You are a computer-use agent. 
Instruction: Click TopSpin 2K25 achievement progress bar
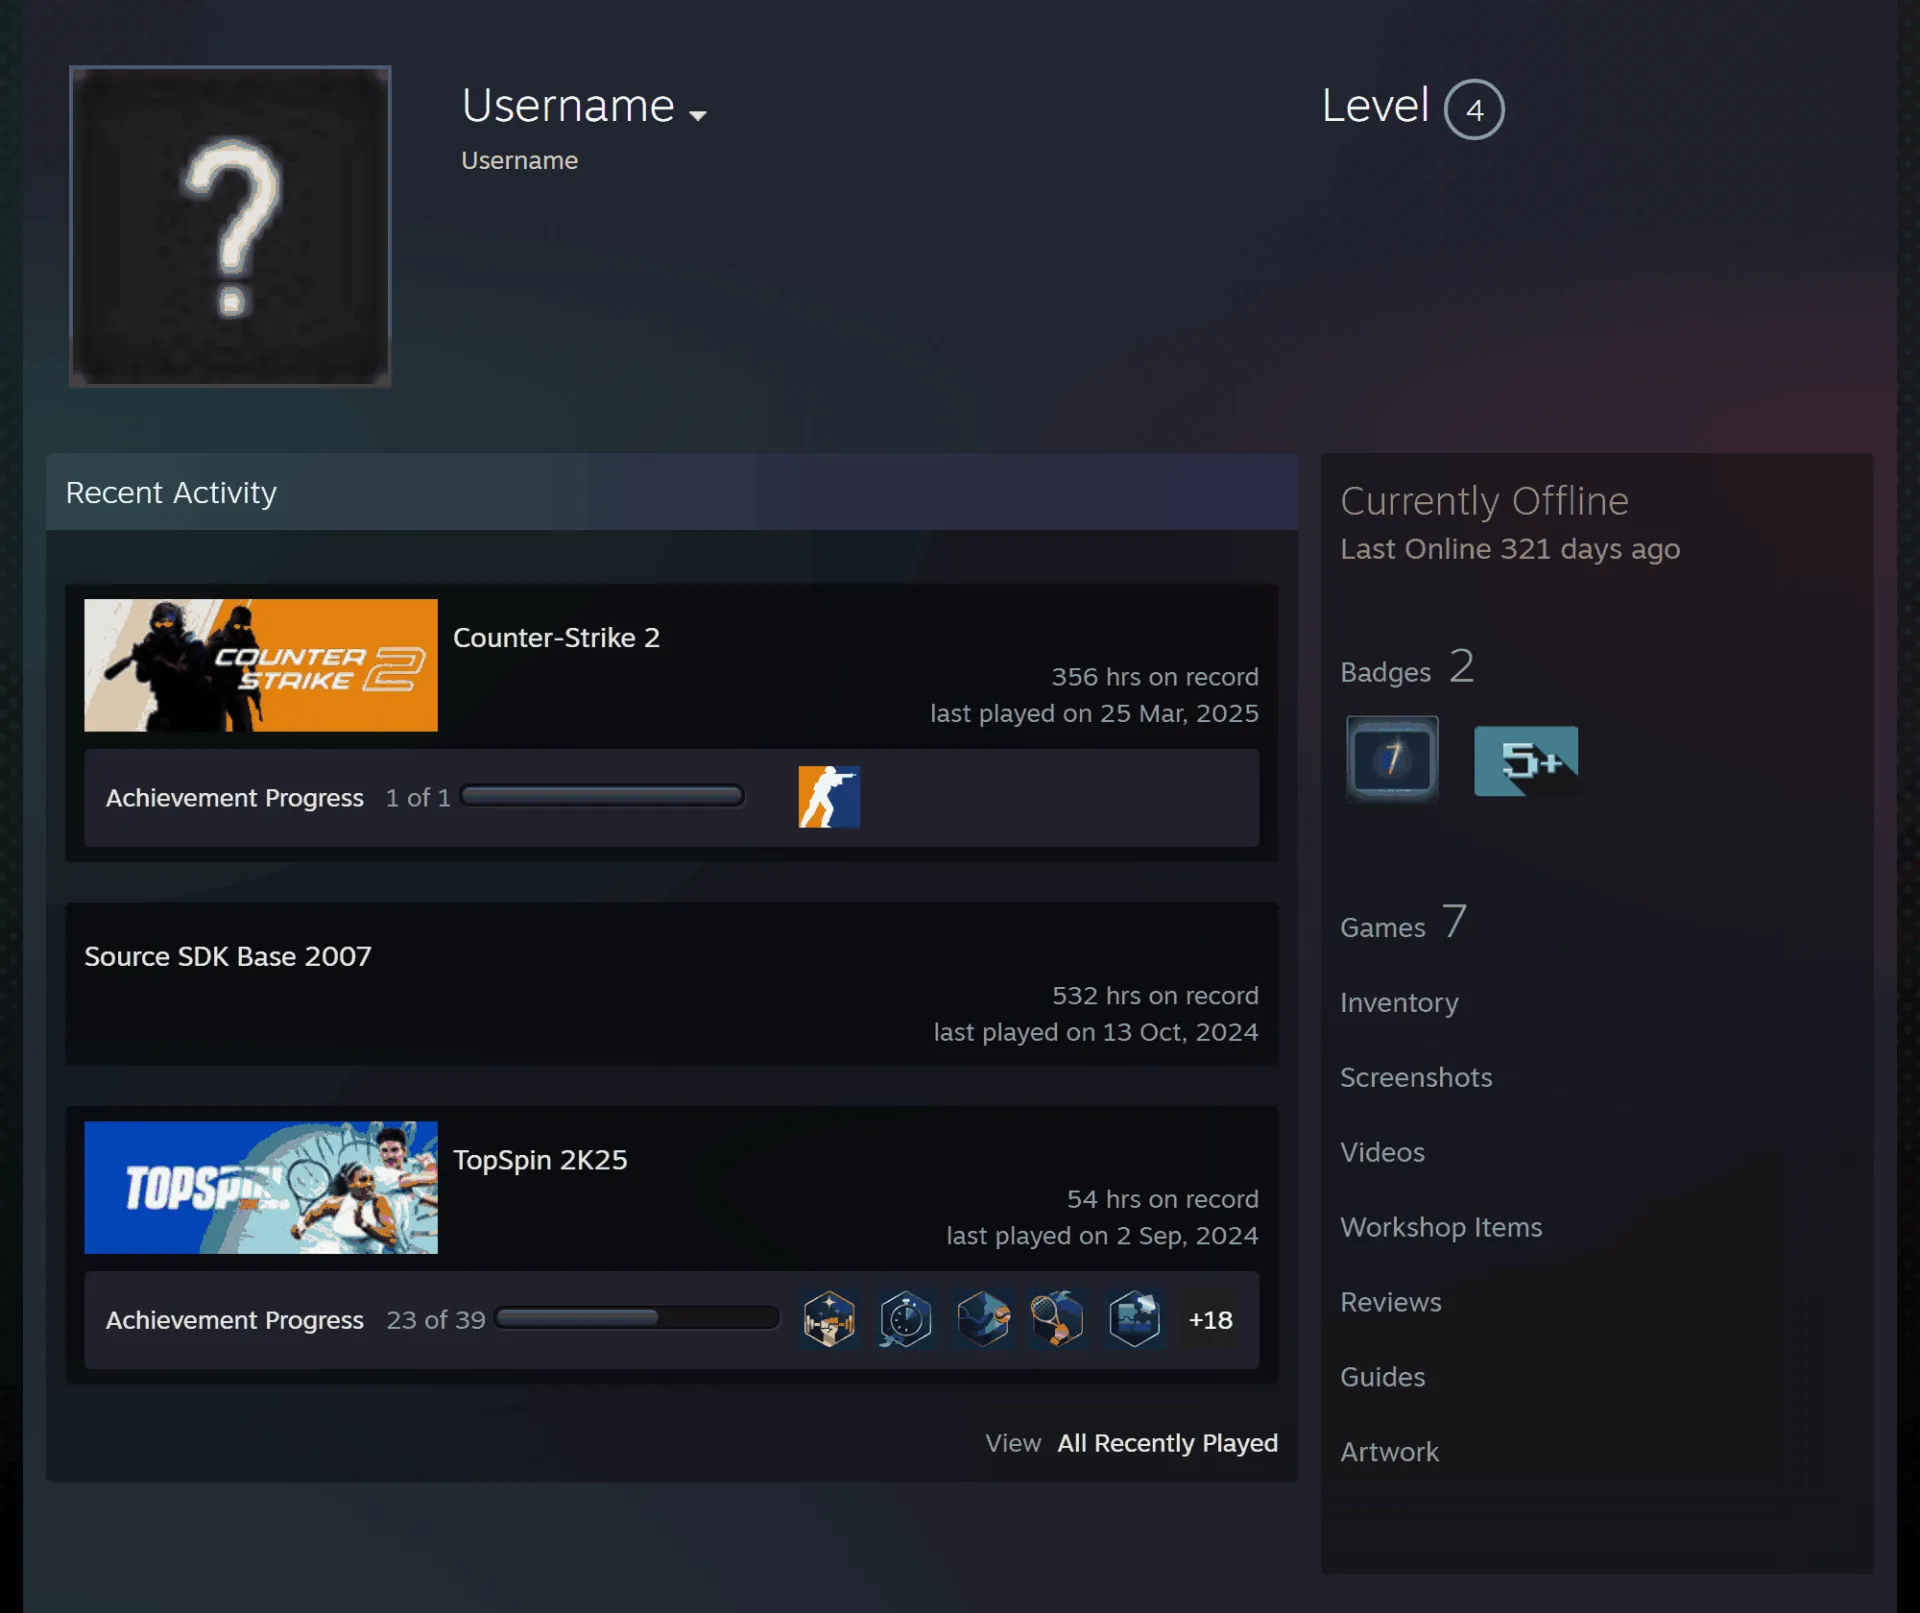[637, 1318]
